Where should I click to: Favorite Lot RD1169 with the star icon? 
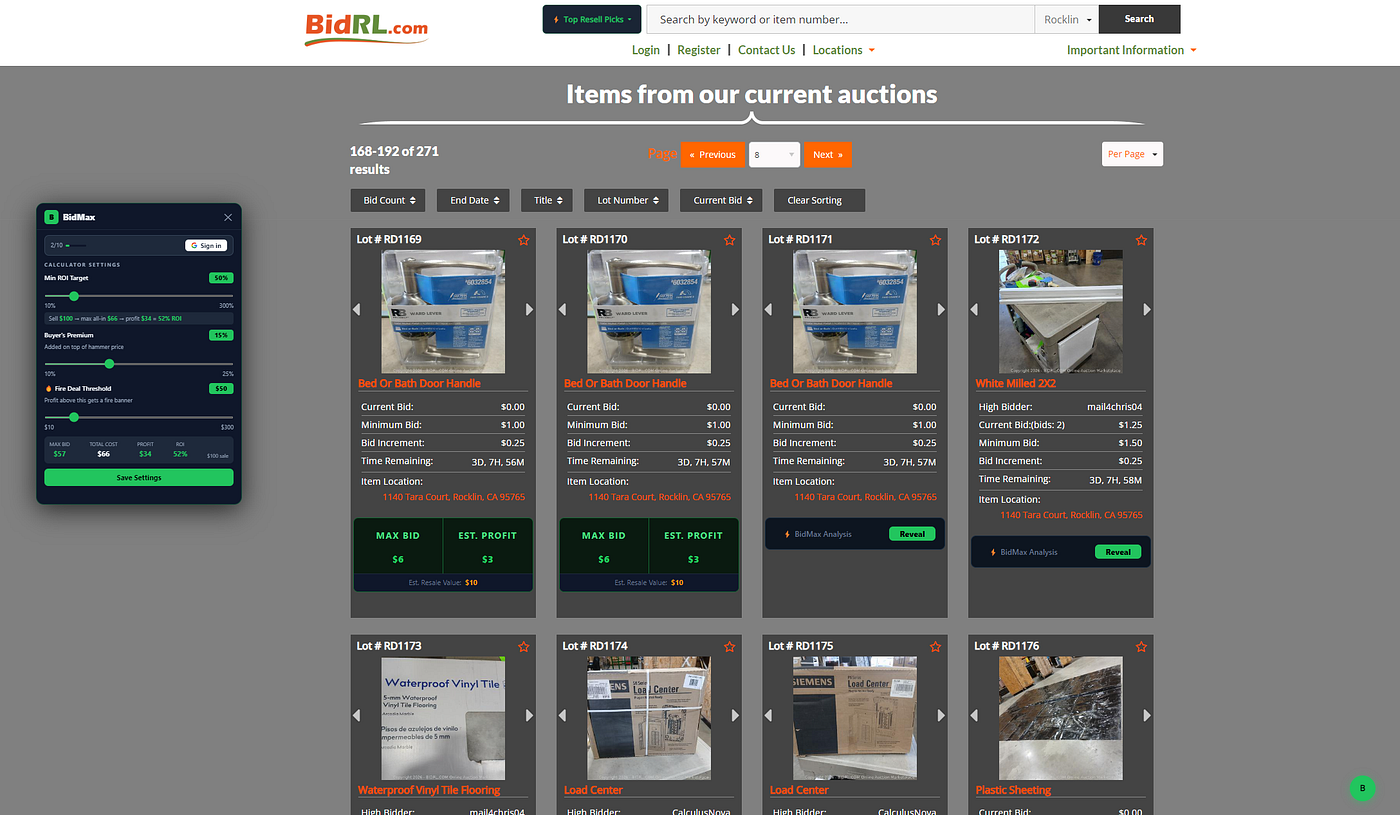point(523,240)
